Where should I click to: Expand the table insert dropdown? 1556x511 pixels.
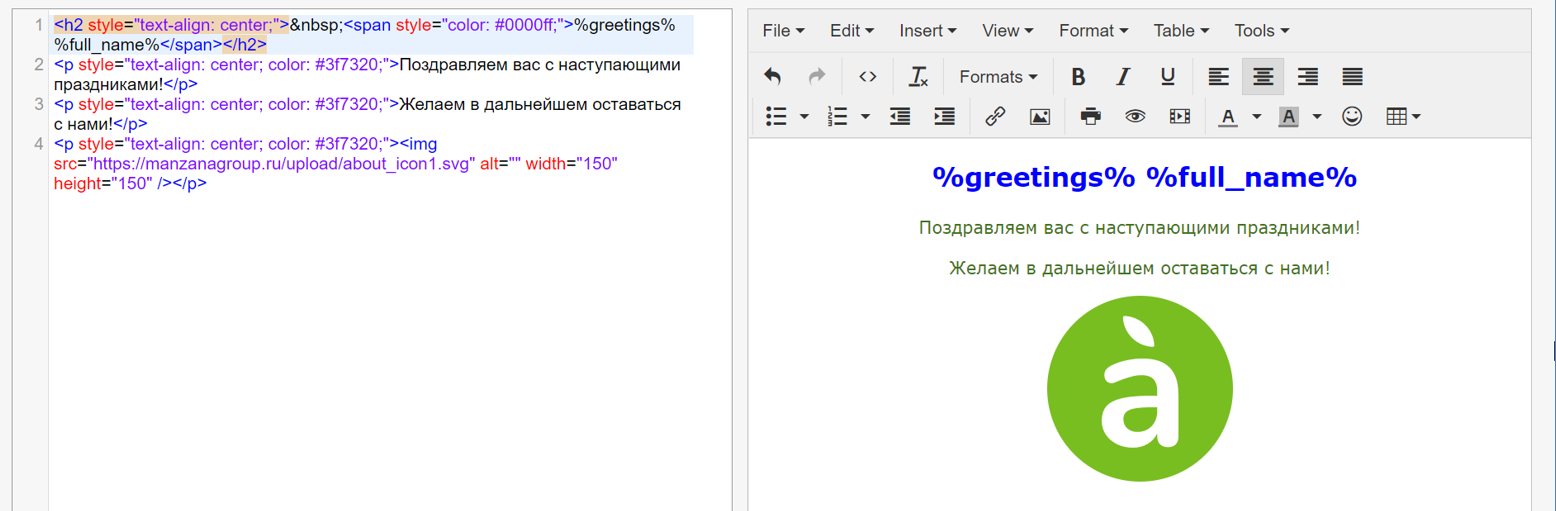click(1404, 117)
